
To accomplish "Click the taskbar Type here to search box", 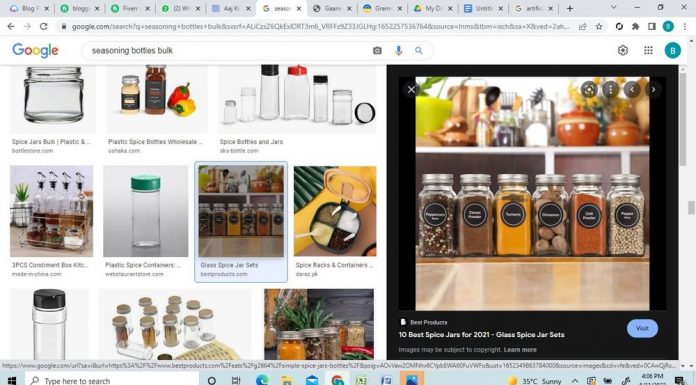I will click(x=111, y=381).
